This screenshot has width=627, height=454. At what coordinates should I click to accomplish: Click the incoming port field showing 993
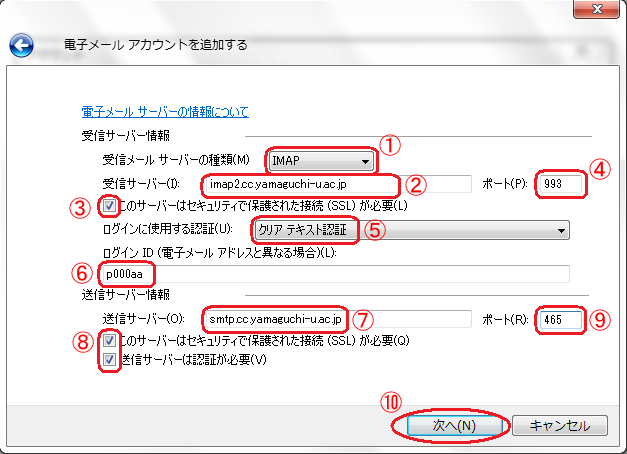point(559,184)
